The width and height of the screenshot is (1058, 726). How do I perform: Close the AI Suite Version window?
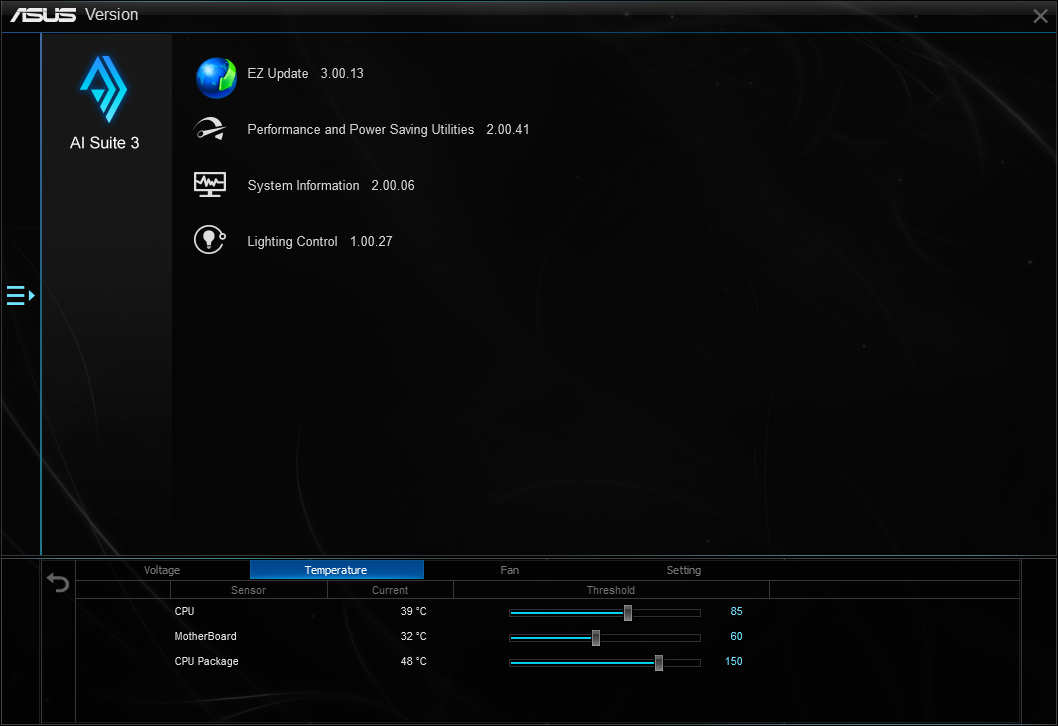click(1040, 16)
